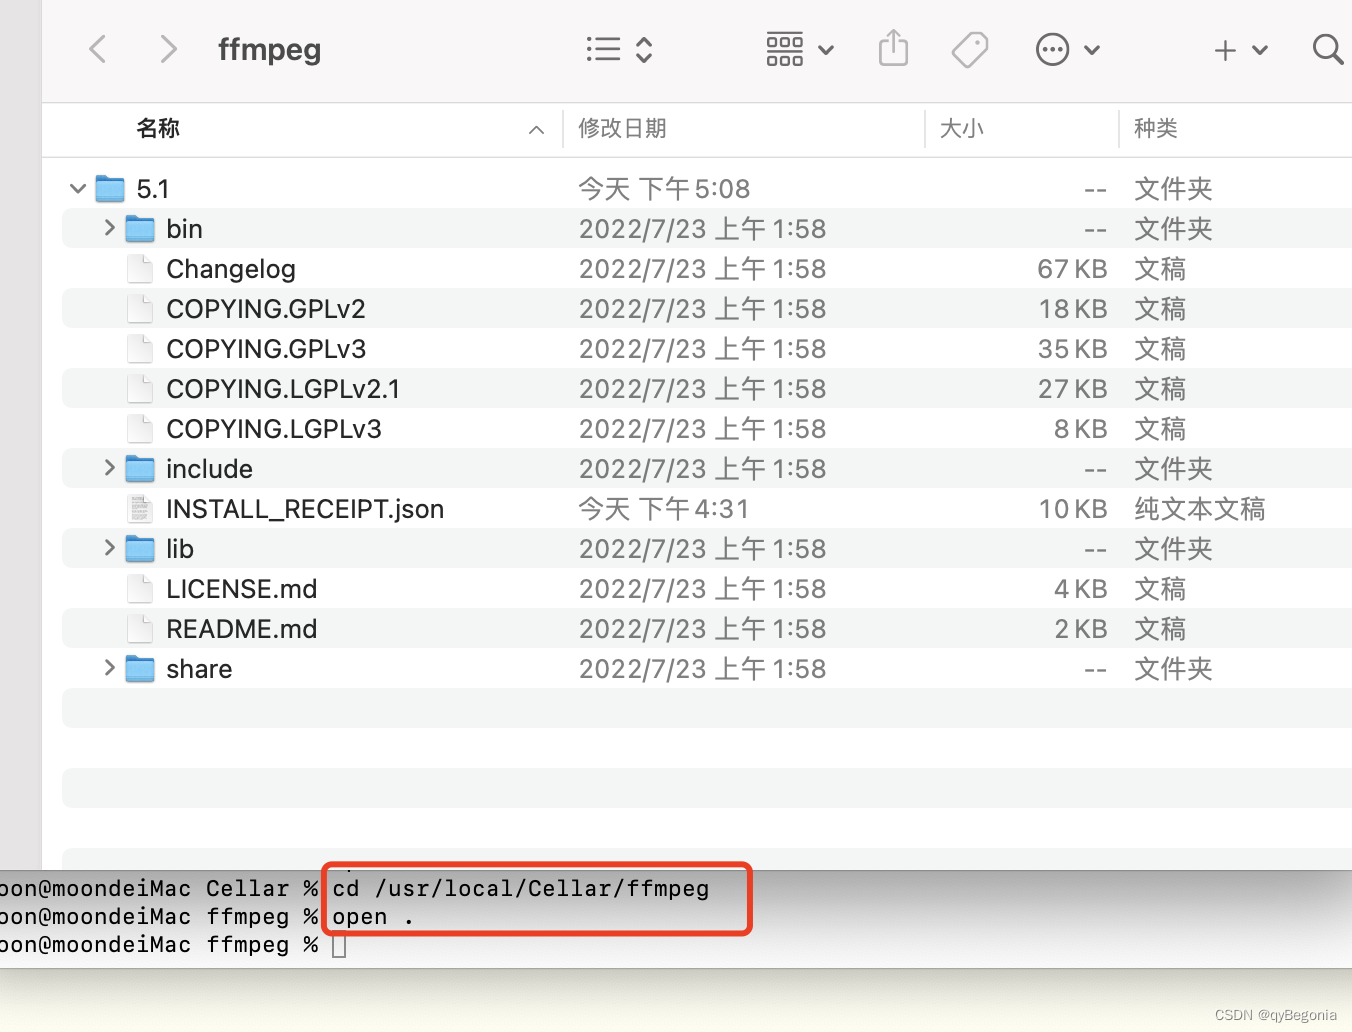
Task: Expand the share folder
Action: (109, 668)
